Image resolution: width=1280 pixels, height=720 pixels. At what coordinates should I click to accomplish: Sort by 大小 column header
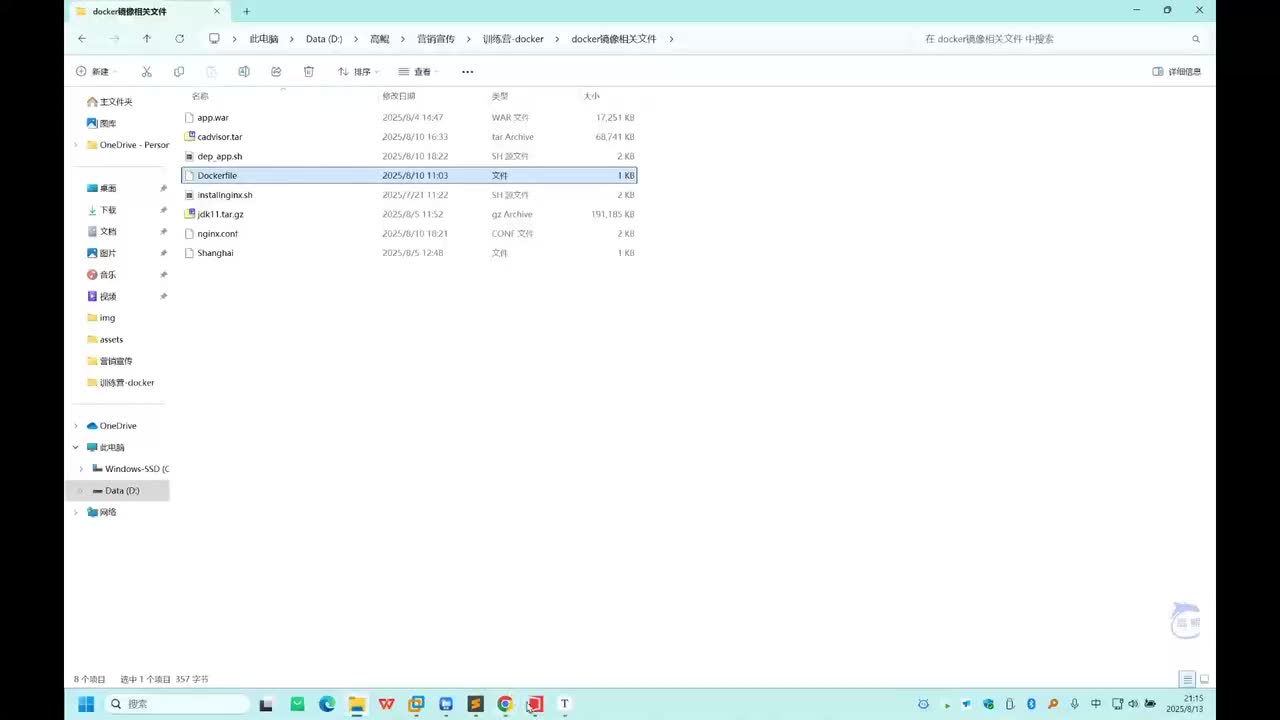click(592, 96)
